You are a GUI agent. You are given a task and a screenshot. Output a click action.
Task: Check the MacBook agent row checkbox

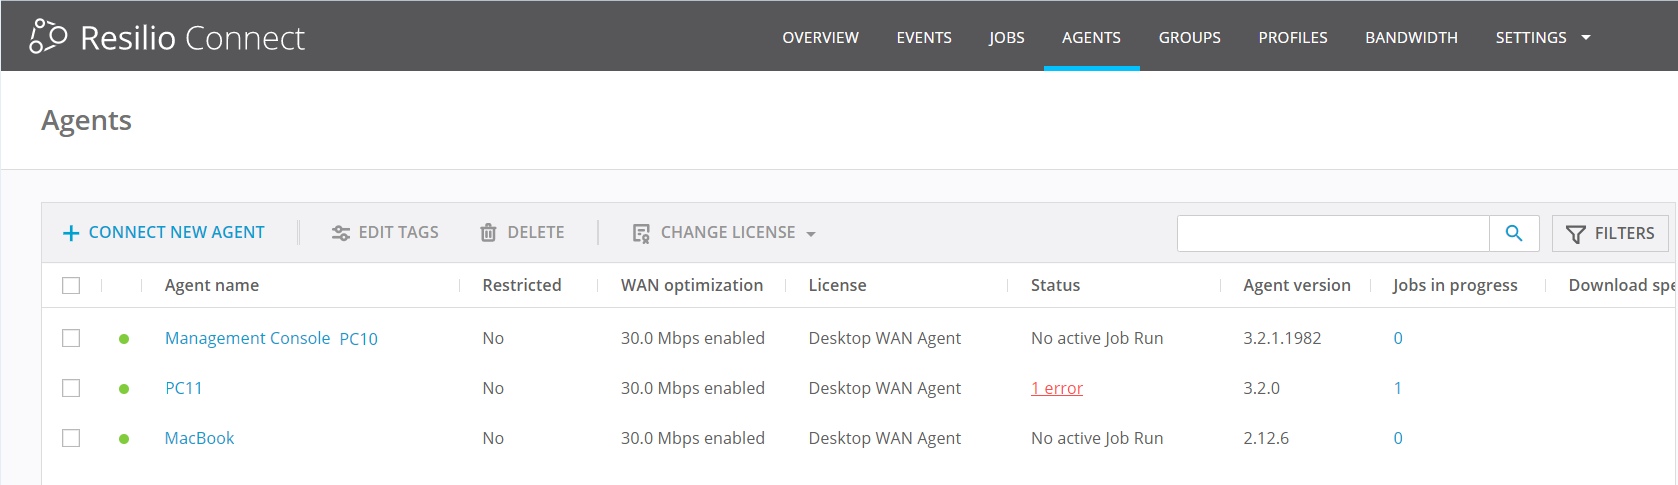(71, 438)
